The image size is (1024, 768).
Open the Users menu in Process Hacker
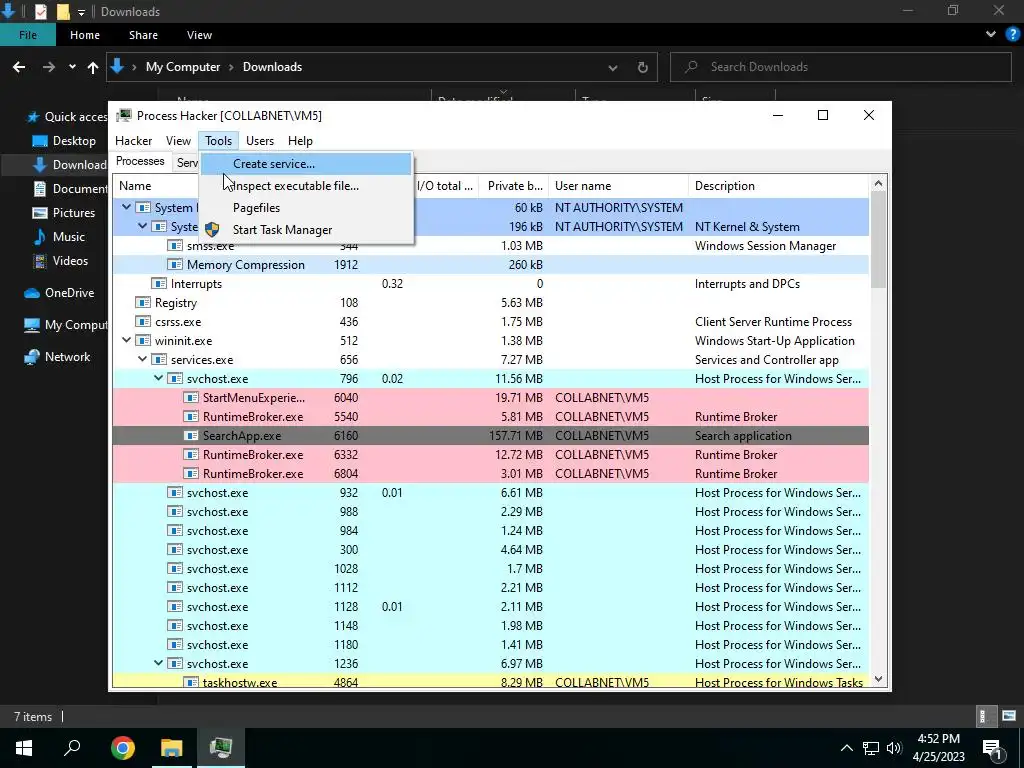point(260,141)
